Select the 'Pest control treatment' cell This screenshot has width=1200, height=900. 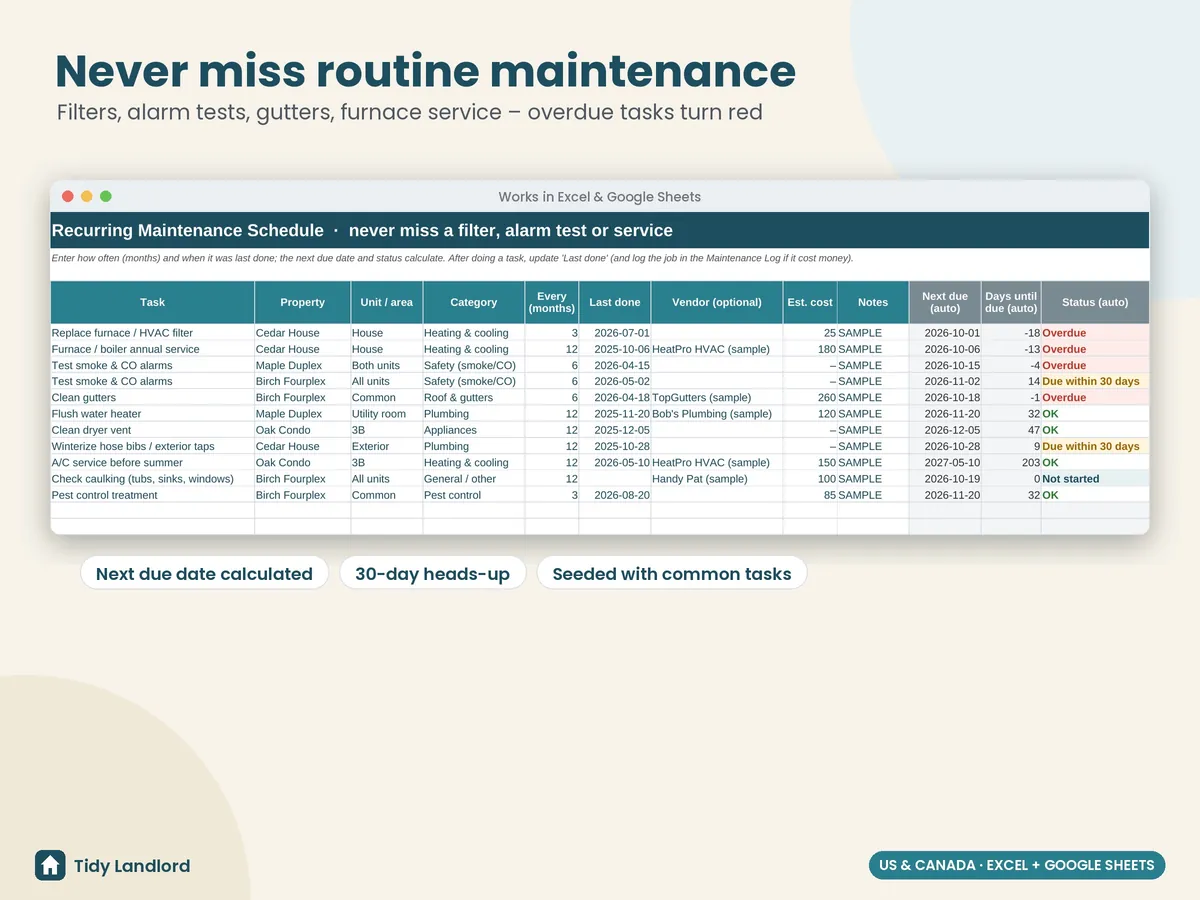(x=153, y=495)
